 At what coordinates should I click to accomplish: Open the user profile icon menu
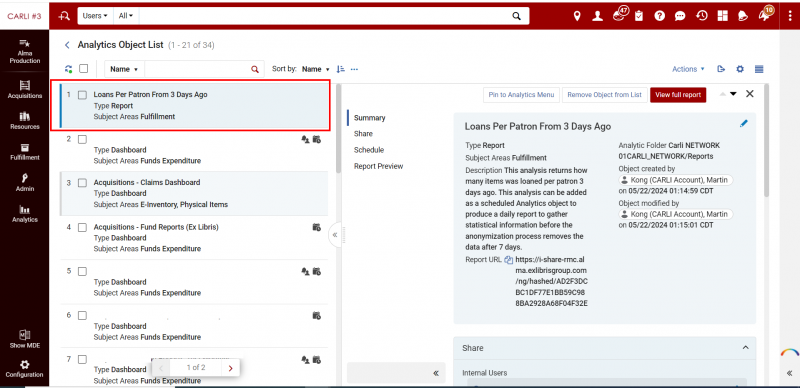[x=597, y=16]
